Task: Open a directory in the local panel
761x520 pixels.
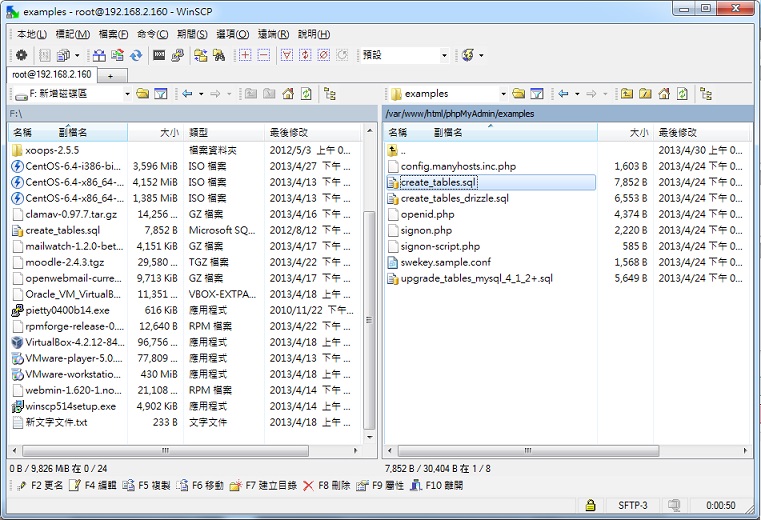Action: click(142, 94)
